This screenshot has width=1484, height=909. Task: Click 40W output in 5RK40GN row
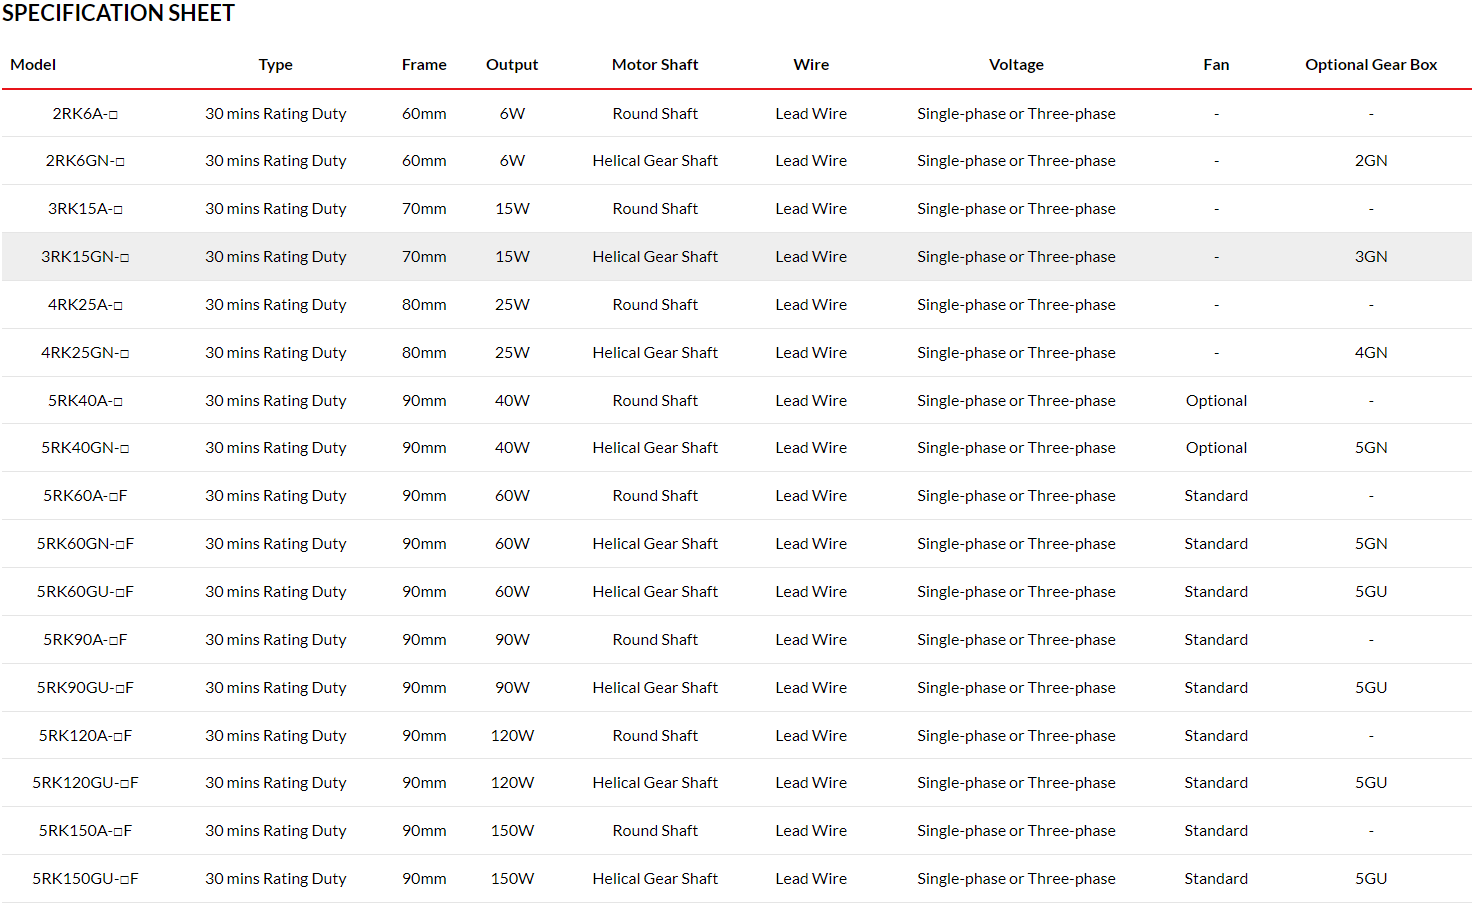512,448
